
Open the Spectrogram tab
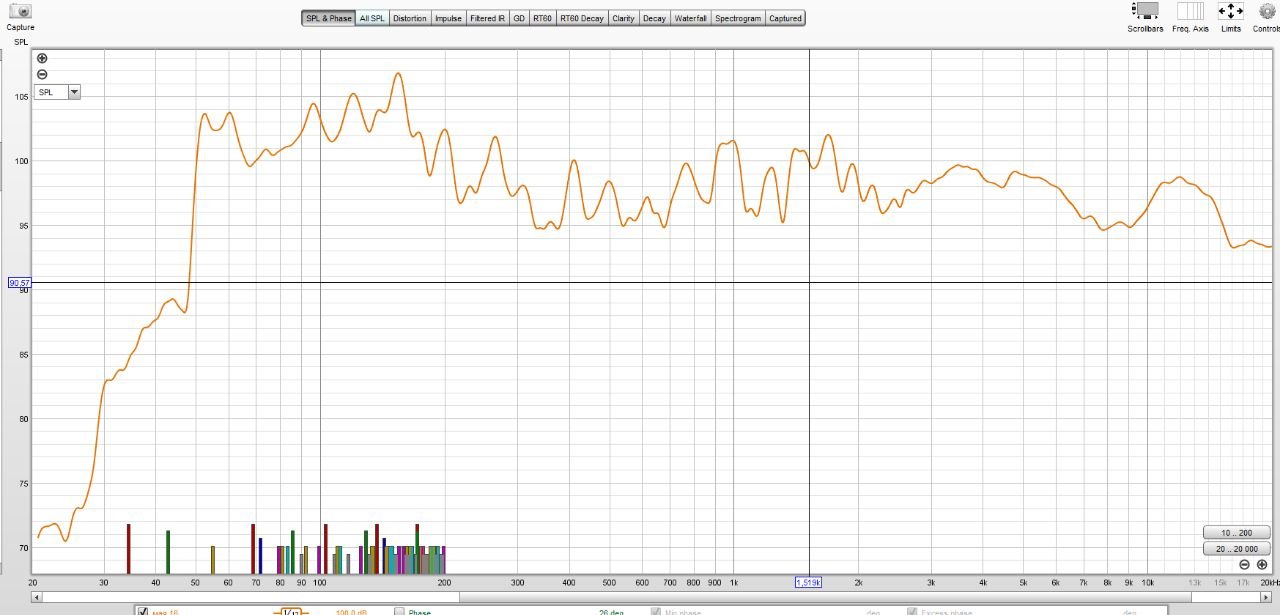738,18
